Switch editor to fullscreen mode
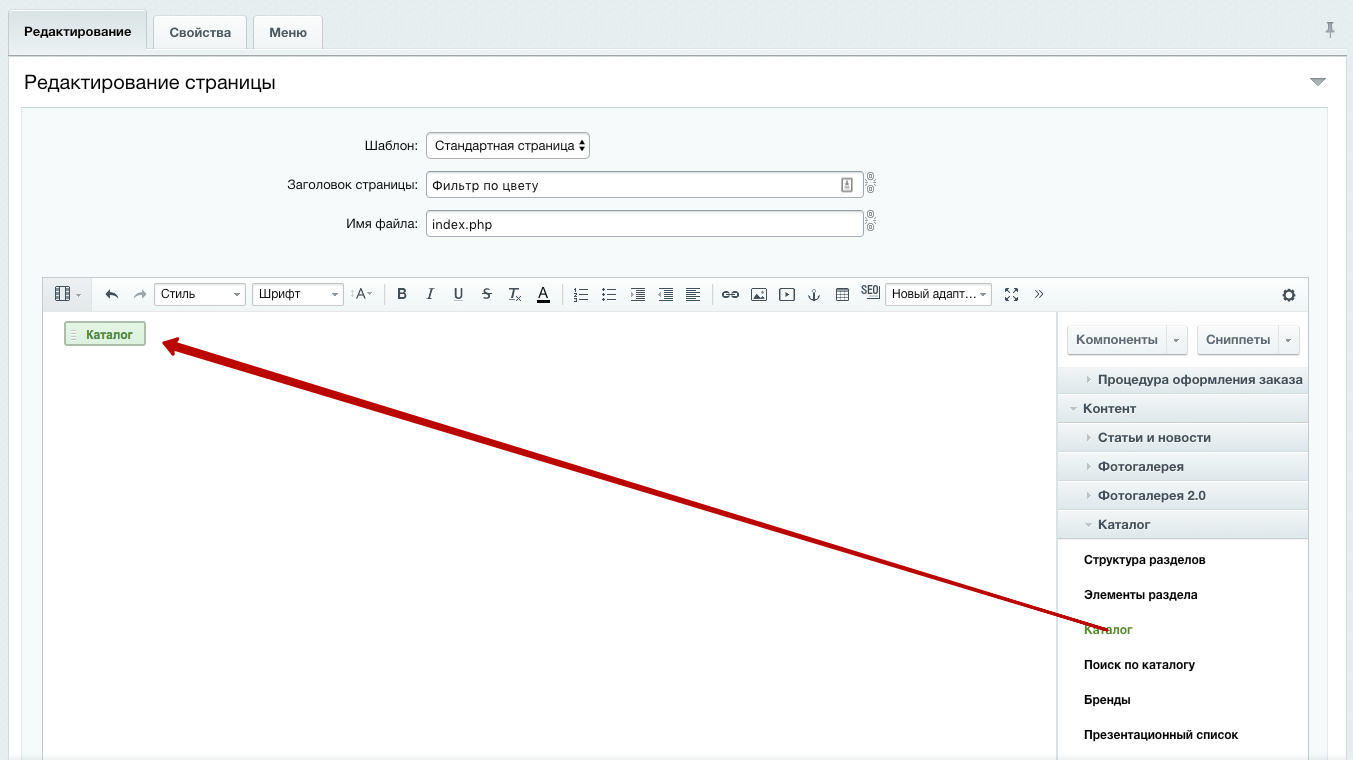Viewport: 1353px width, 760px height. [1011, 294]
